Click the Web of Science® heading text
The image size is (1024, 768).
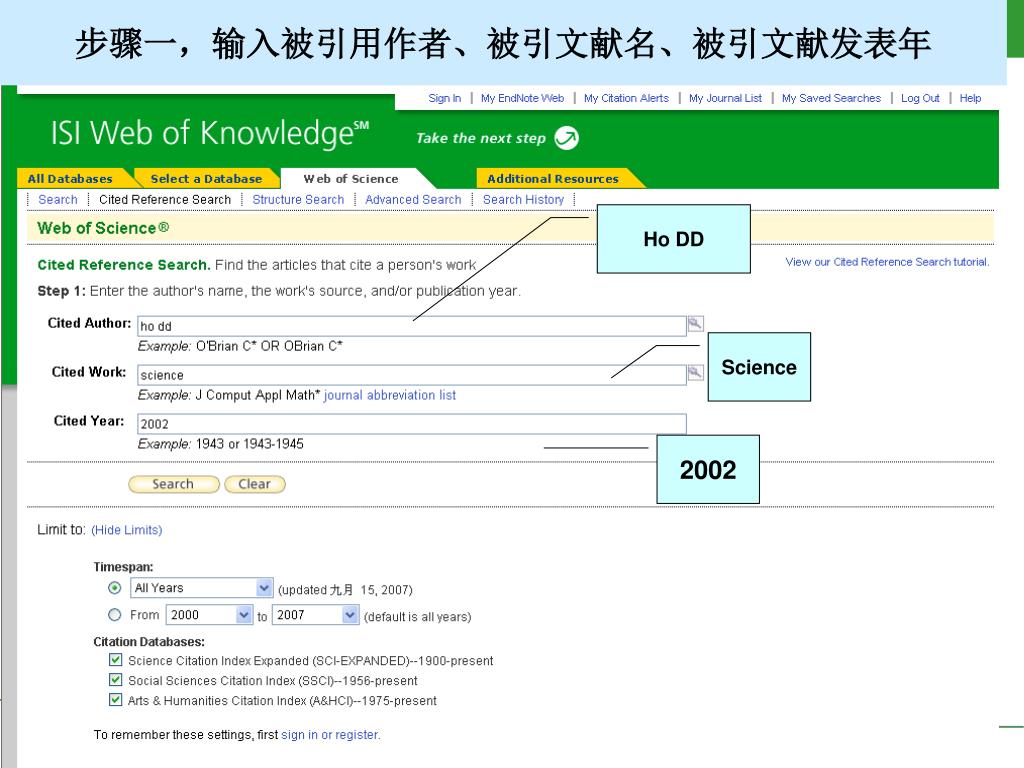tap(103, 228)
